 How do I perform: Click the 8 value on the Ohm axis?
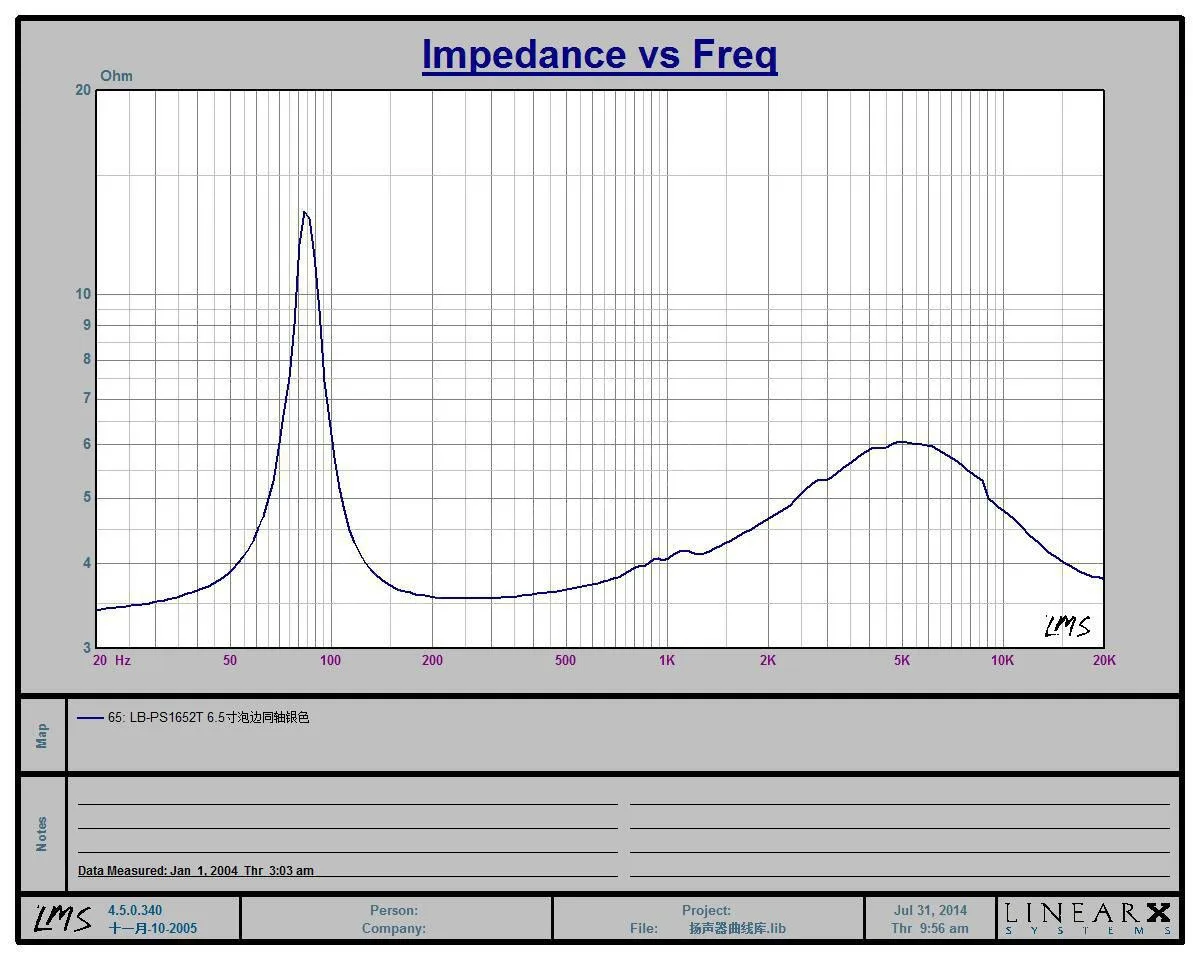pyautogui.click(x=87, y=359)
